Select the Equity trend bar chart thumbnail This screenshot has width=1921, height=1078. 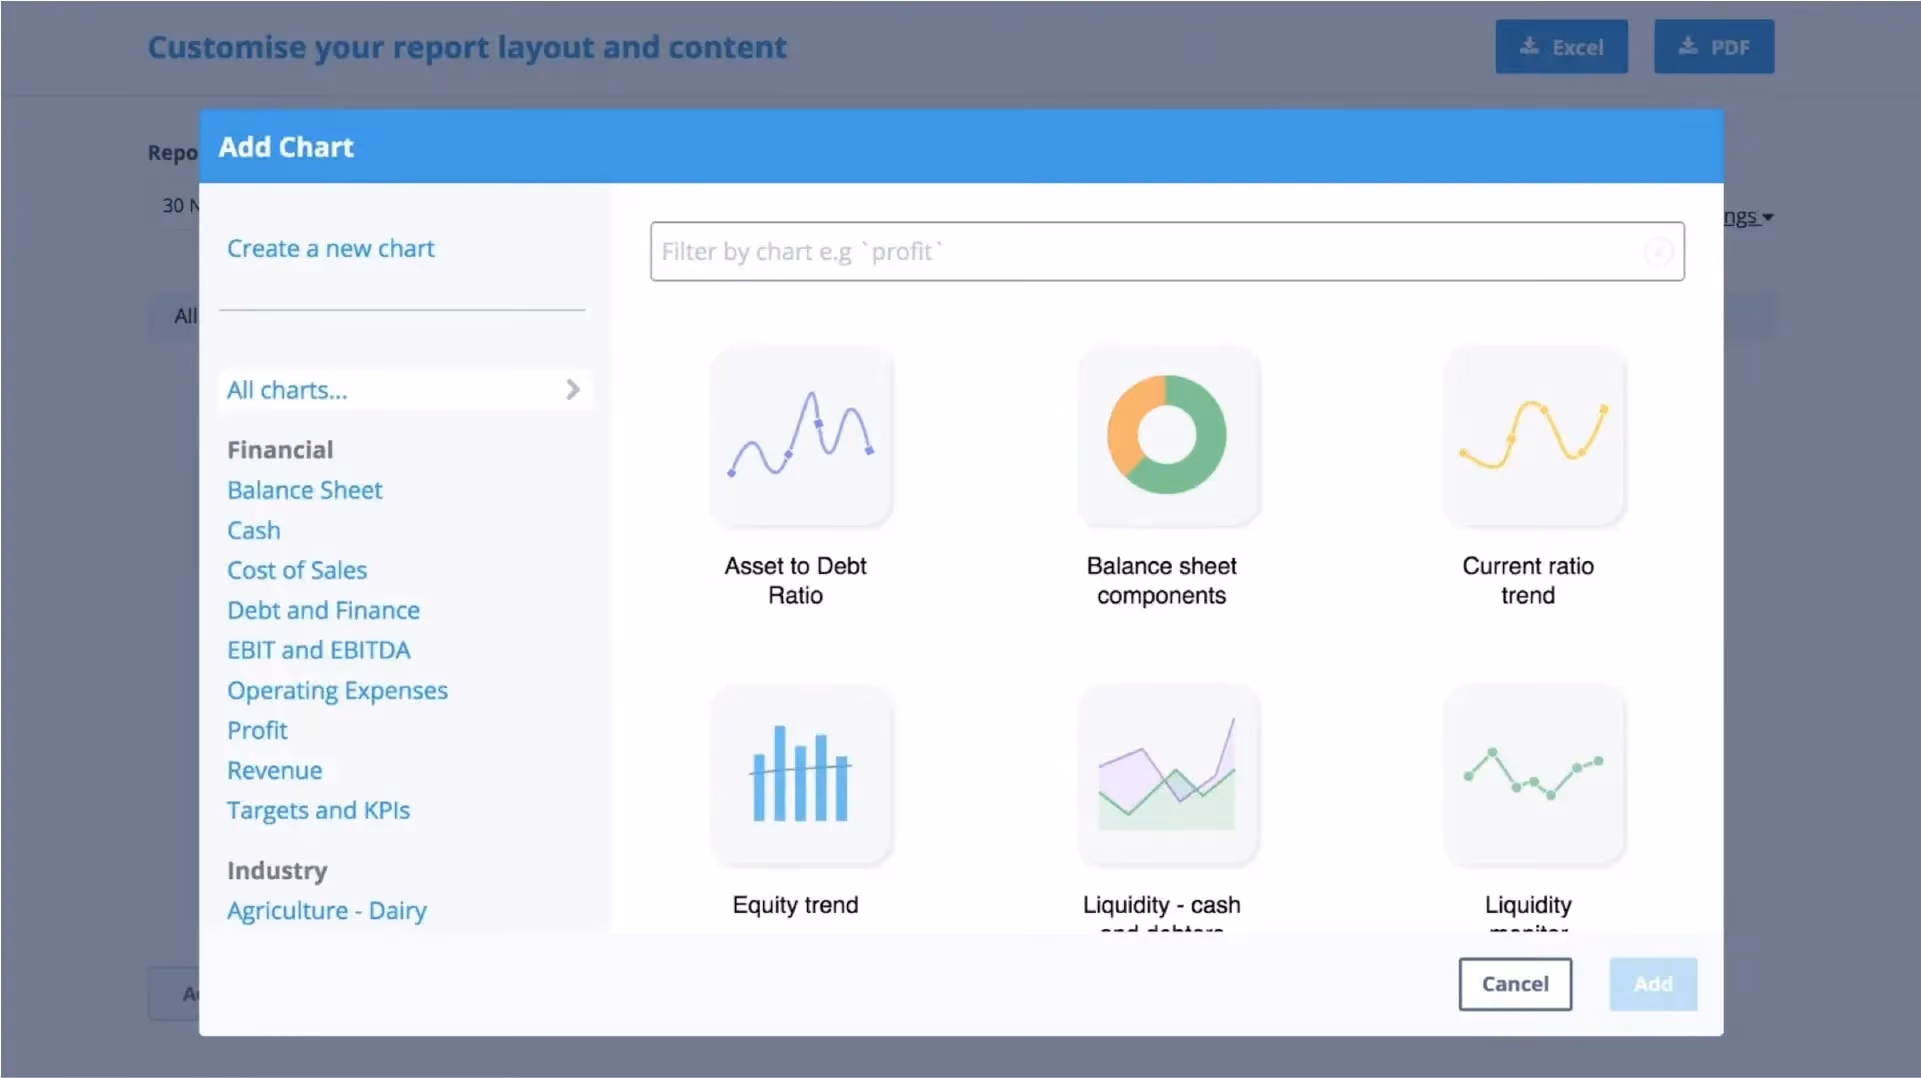click(x=800, y=774)
